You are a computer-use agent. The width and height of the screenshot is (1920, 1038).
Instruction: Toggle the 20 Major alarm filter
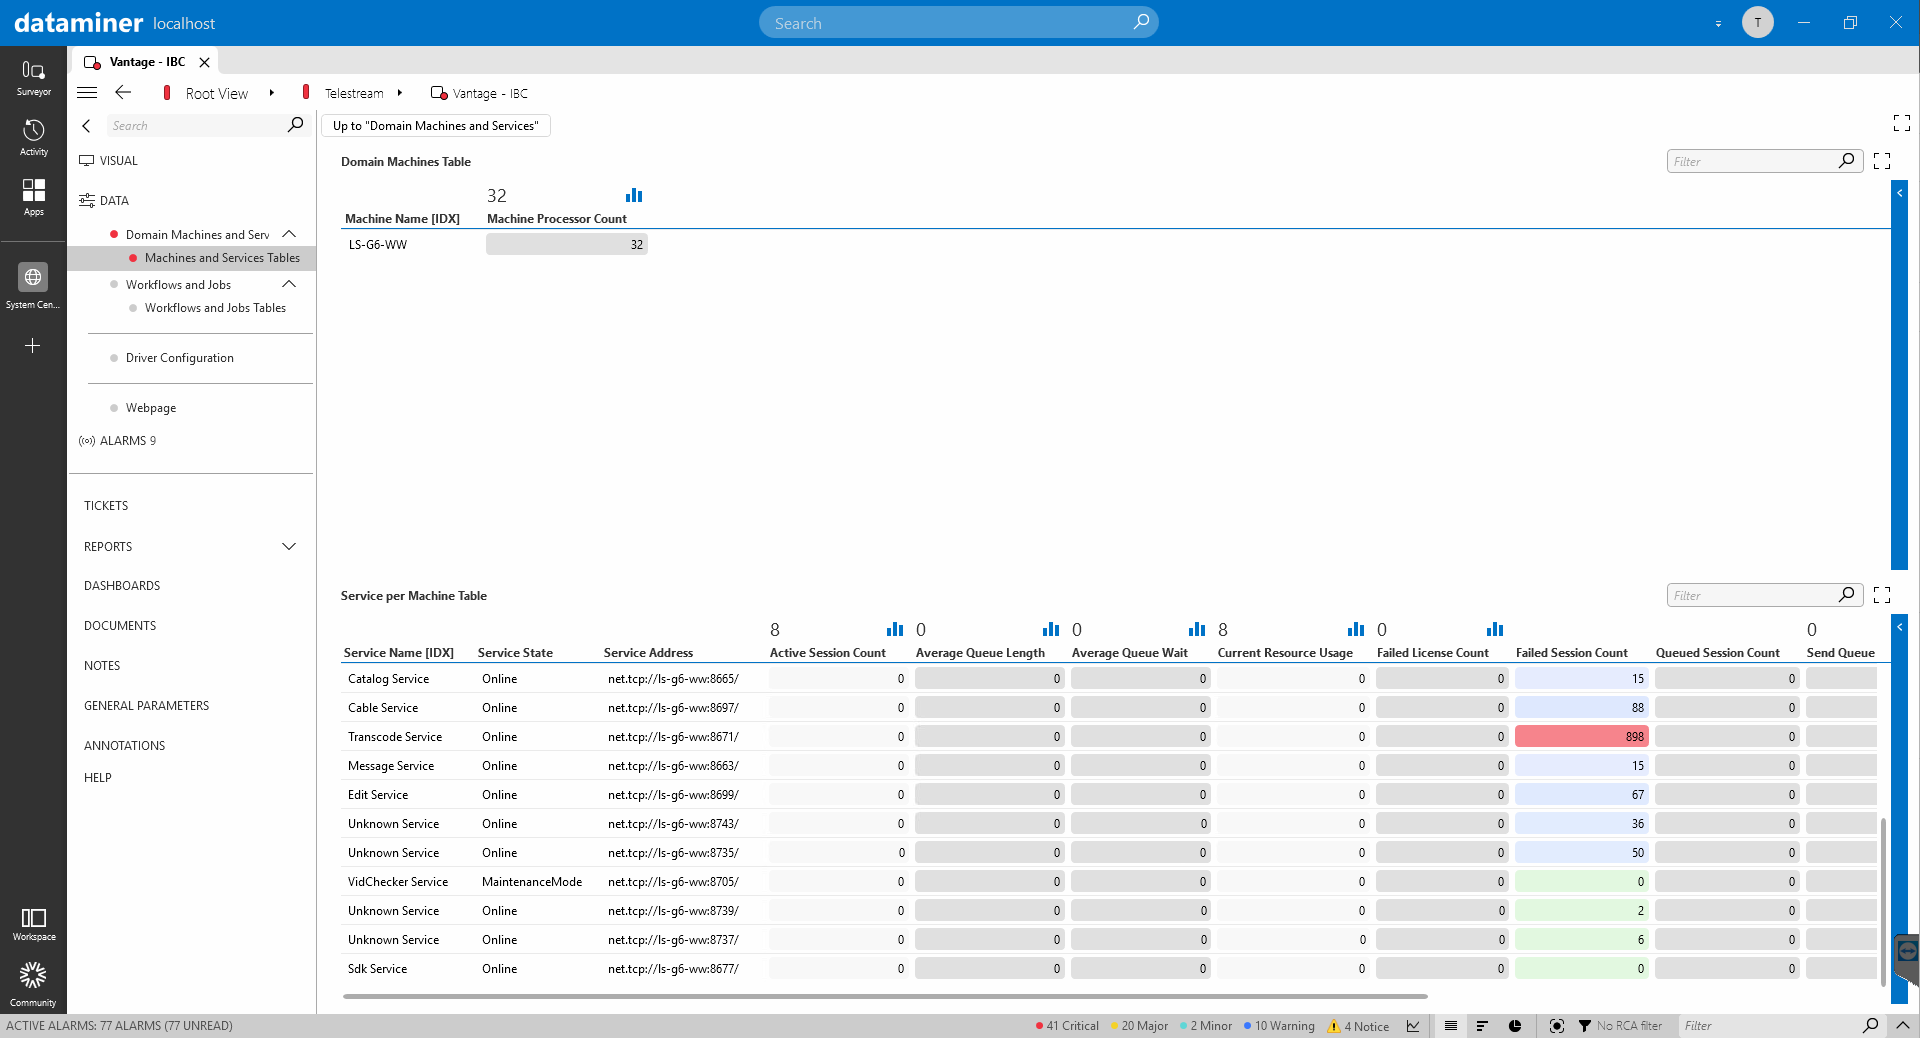(1139, 1026)
